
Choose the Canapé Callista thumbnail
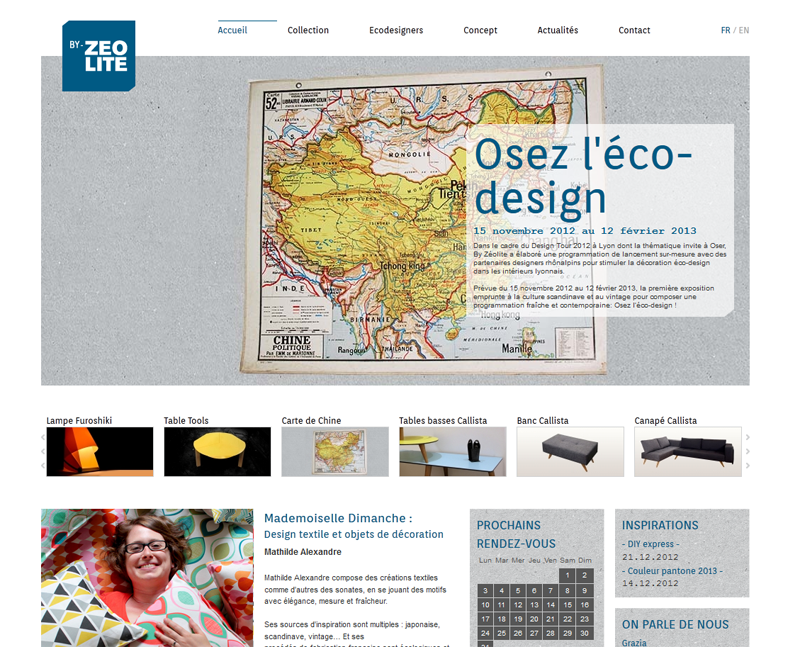pos(688,452)
